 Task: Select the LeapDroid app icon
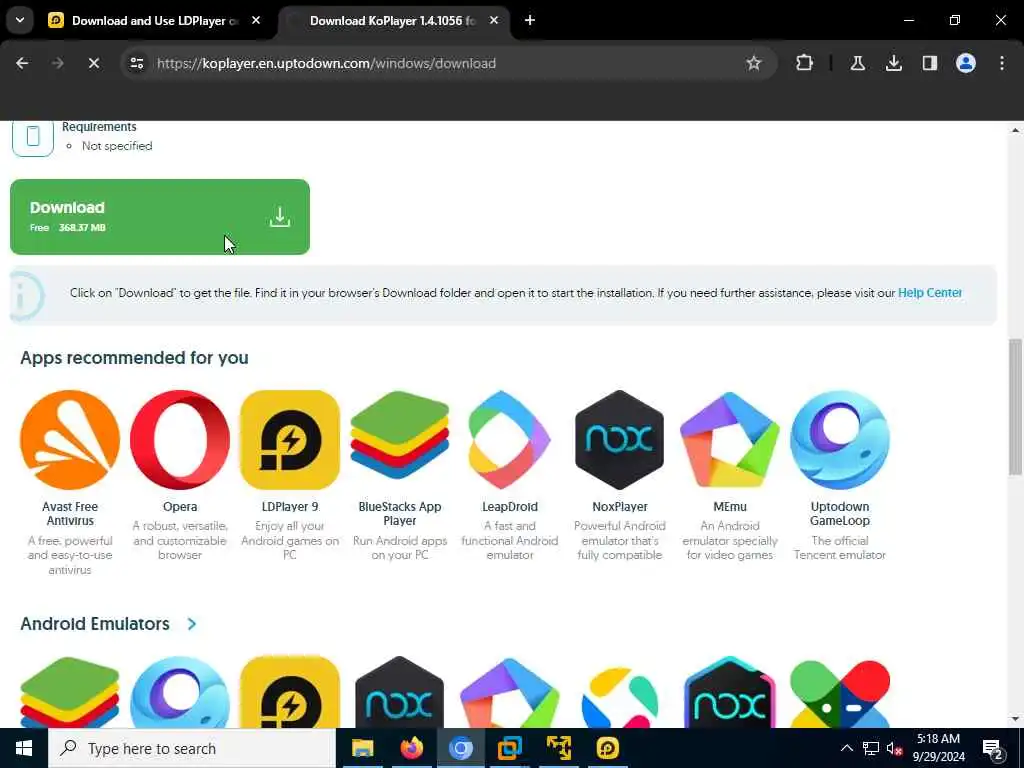pyautogui.click(x=509, y=440)
